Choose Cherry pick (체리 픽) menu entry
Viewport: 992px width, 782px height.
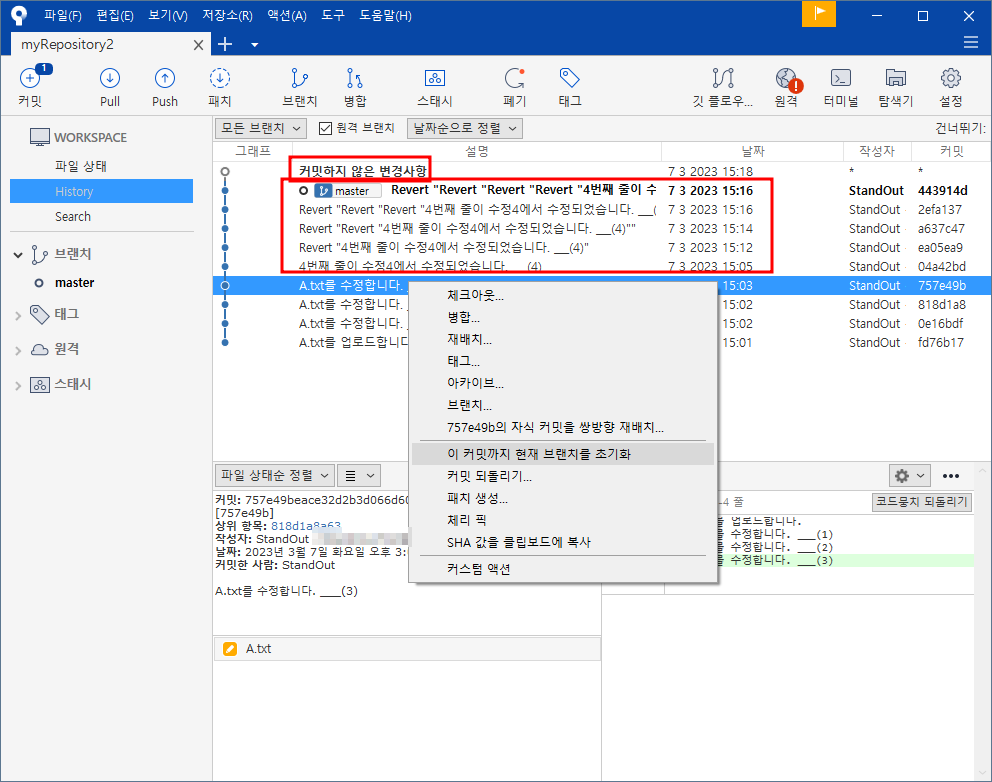562,520
